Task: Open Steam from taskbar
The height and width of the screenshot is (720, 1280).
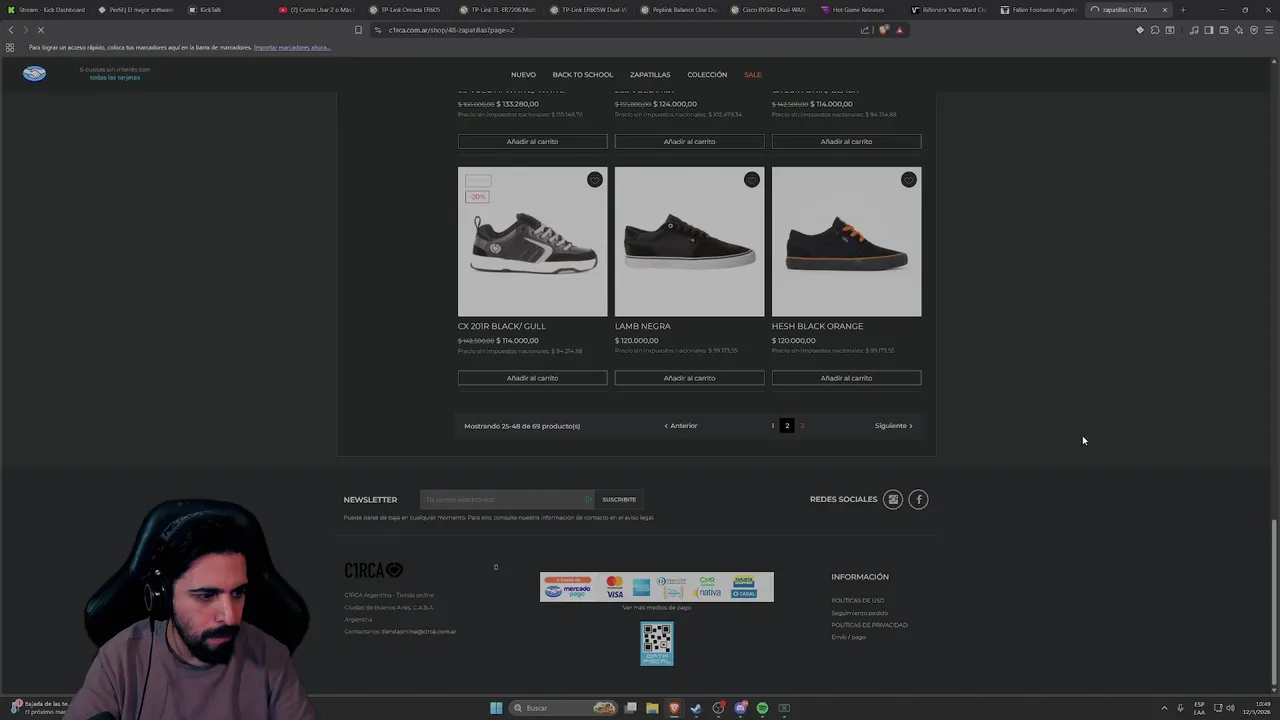Action: tap(696, 708)
